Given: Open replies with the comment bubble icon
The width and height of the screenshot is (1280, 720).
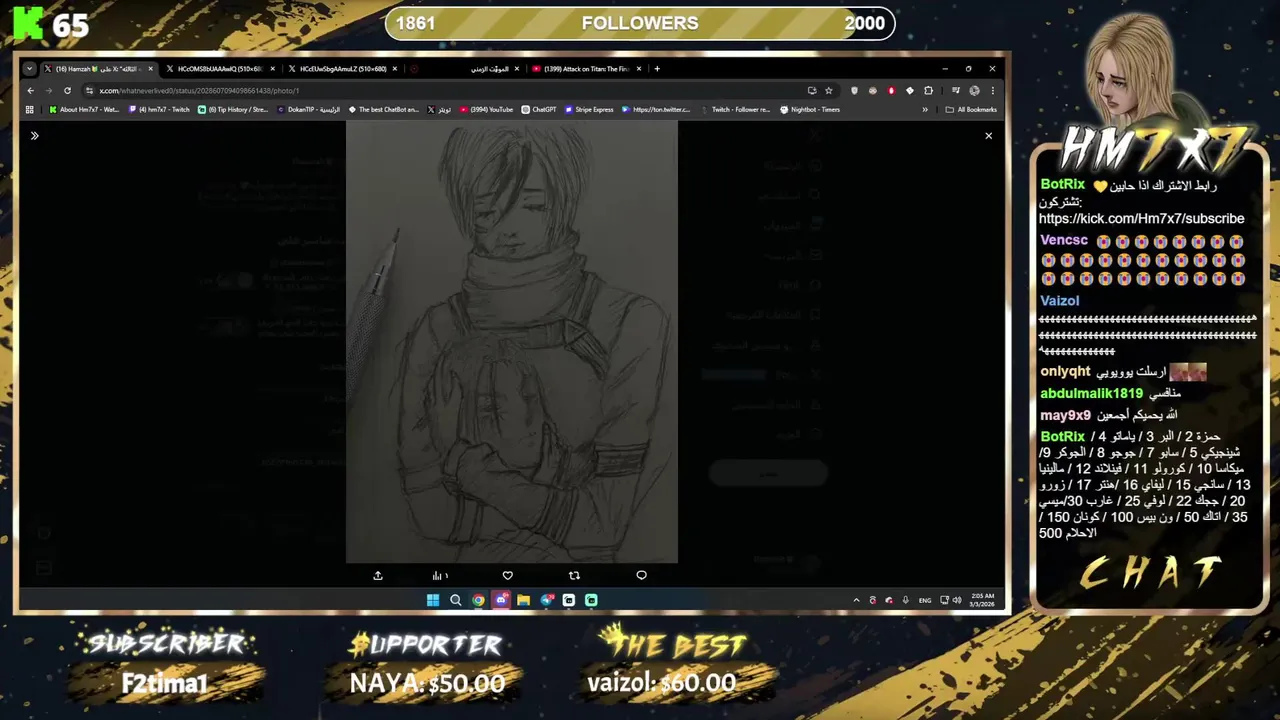Looking at the screenshot, I should [641, 576].
